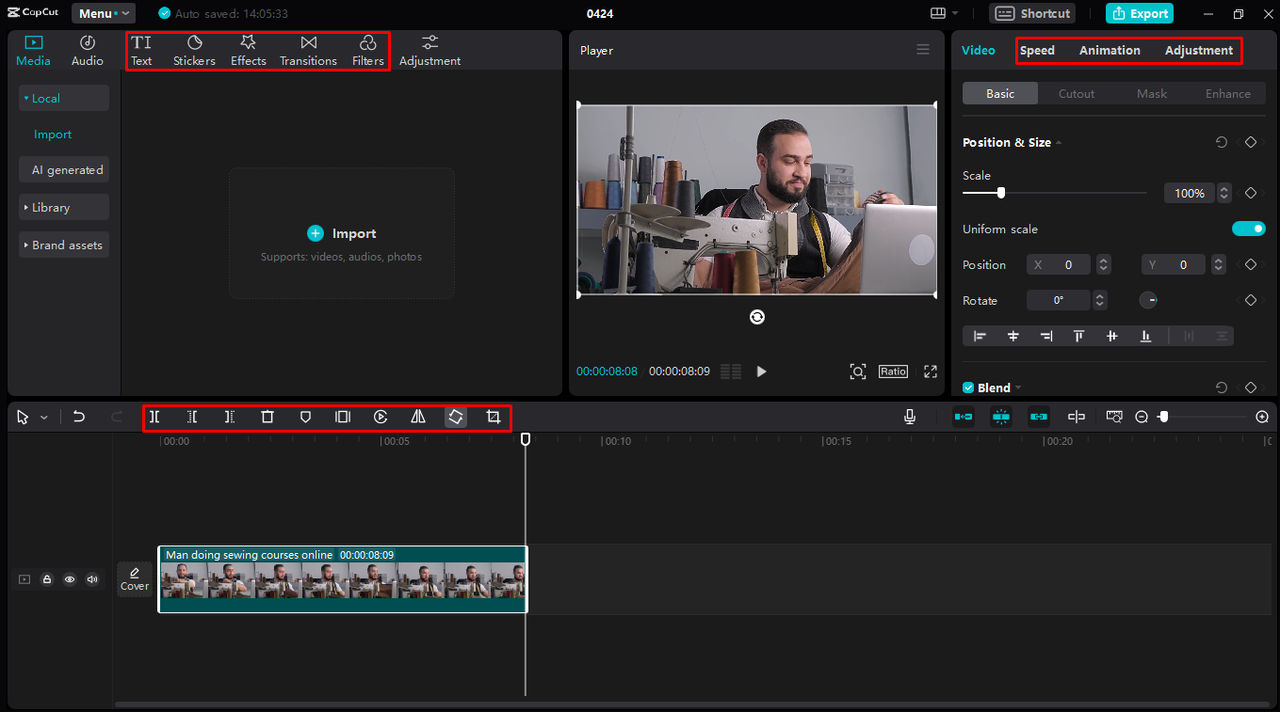Collapse the Position & Size section

pyautogui.click(x=1058, y=143)
